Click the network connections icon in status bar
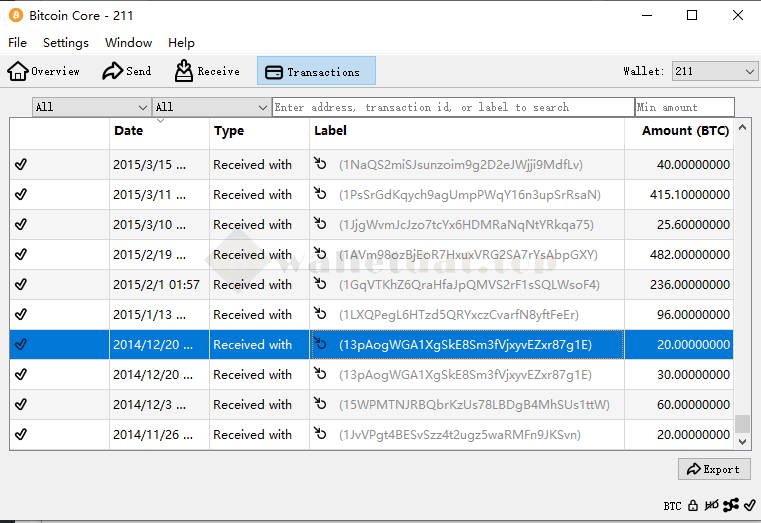This screenshot has width=761, height=523. (x=730, y=506)
